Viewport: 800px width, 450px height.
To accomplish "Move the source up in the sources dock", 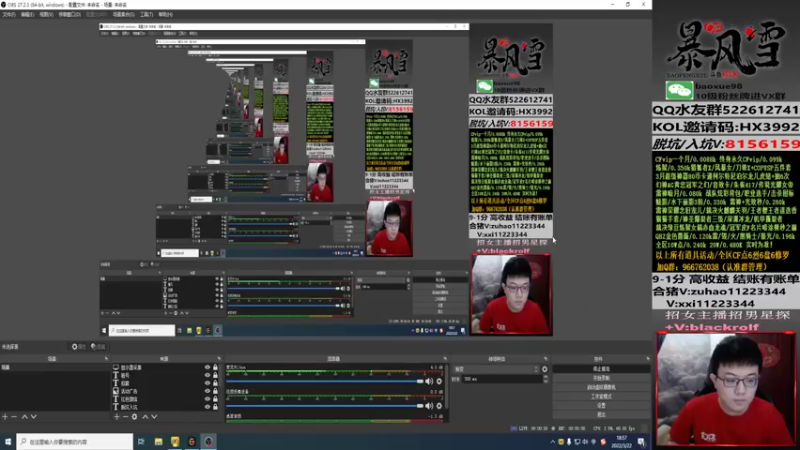I will pos(145,417).
